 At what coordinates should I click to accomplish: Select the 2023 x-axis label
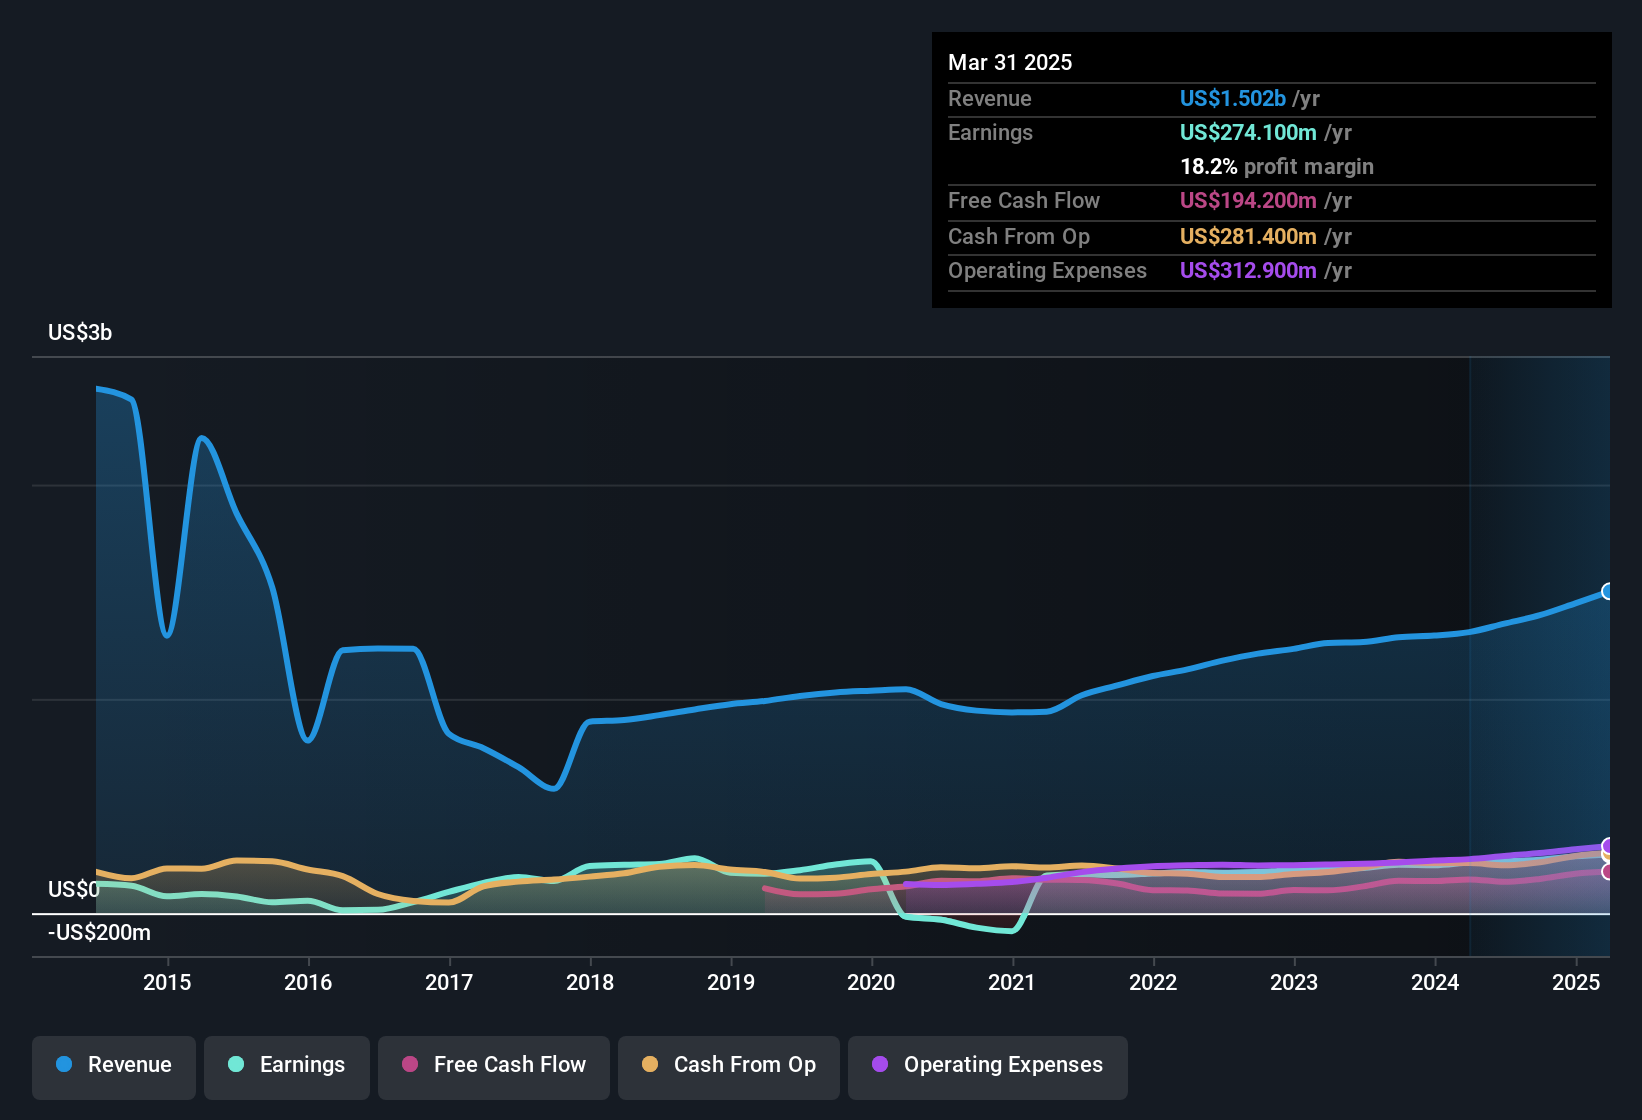coord(1294,982)
